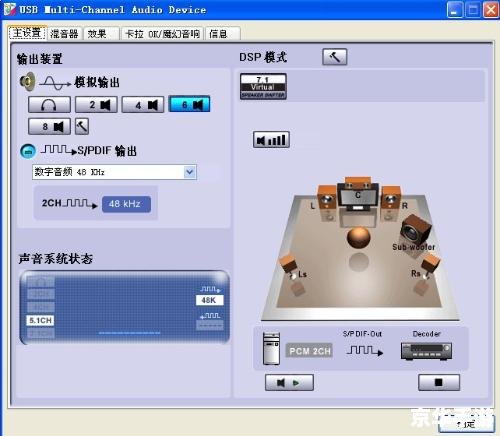This screenshot has width=500, height=436.
Task: Test the right surround Rs speaker
Action: (431, 264)
